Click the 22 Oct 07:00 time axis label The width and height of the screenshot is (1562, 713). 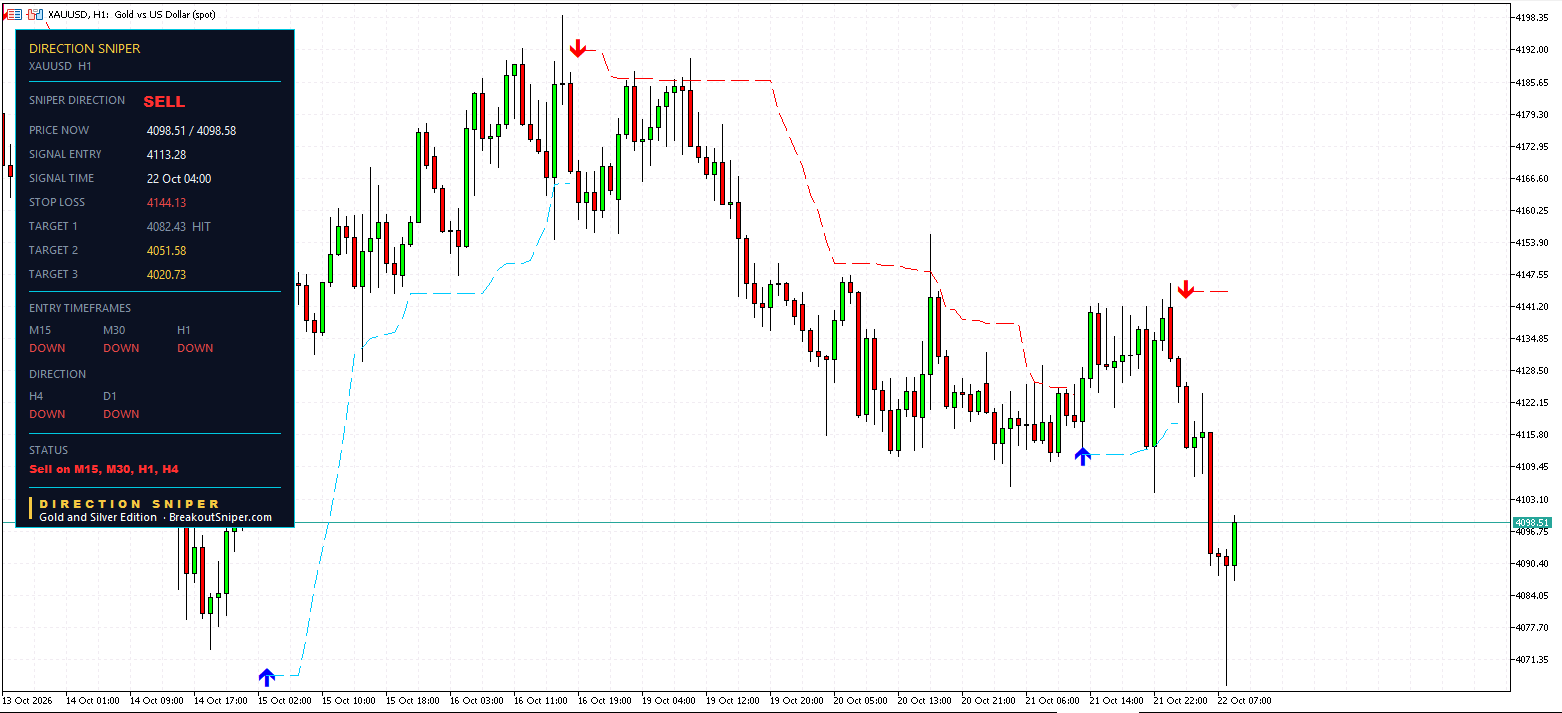(1245, 700)
